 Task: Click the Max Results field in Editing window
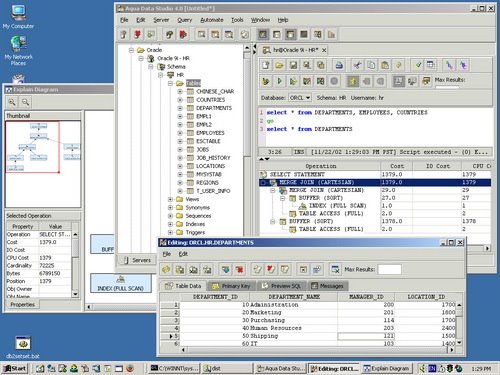pos(389,269)
